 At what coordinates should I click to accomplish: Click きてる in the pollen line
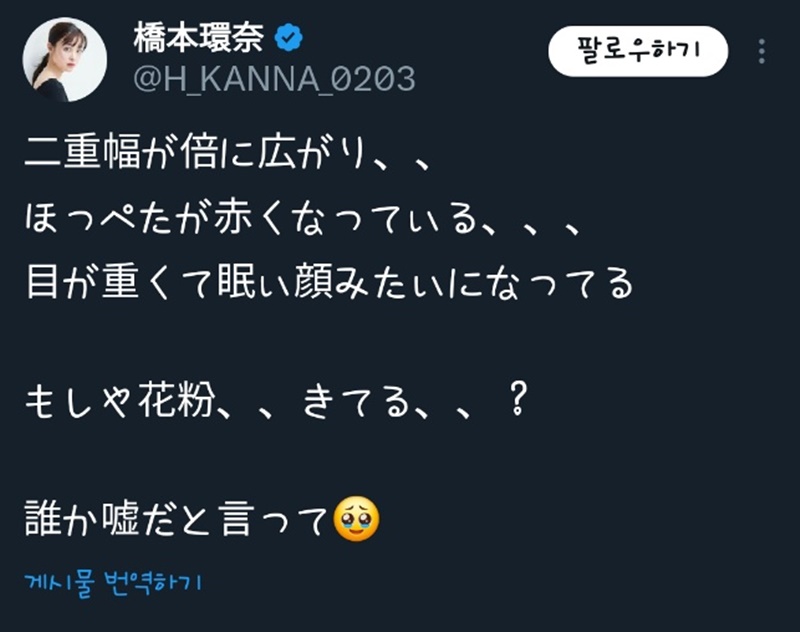tap(356, 401)
